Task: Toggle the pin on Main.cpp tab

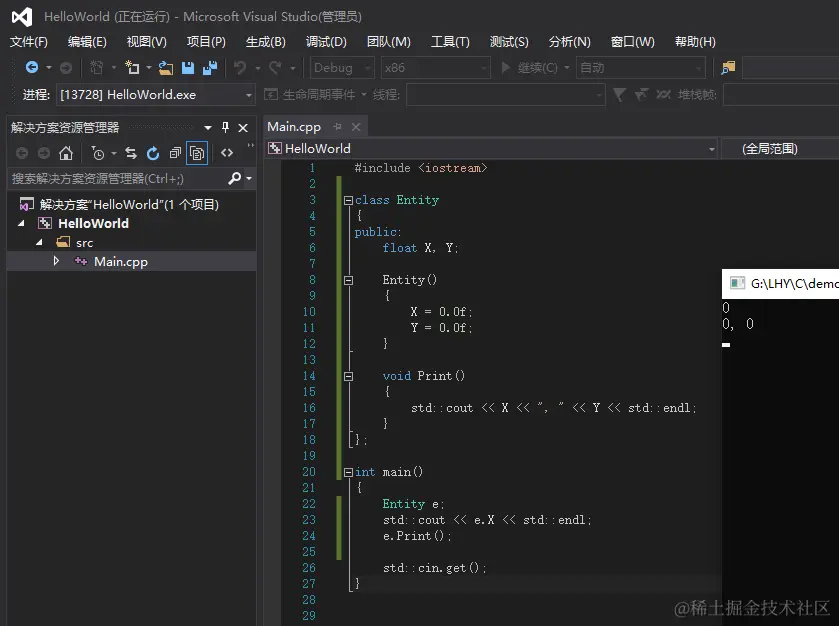Action: 337,127
